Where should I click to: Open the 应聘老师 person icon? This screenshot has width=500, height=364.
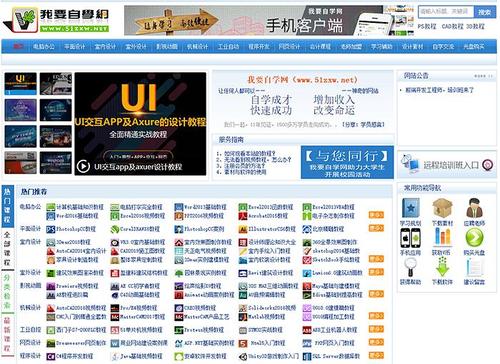coord(474,208)
